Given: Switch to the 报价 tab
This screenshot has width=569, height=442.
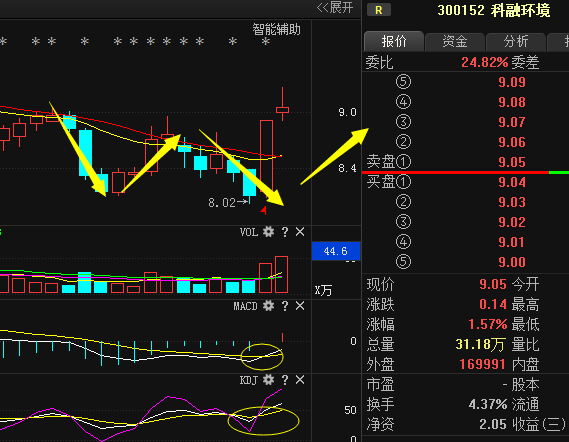Looking at the screenshot, I should [394, 41].
